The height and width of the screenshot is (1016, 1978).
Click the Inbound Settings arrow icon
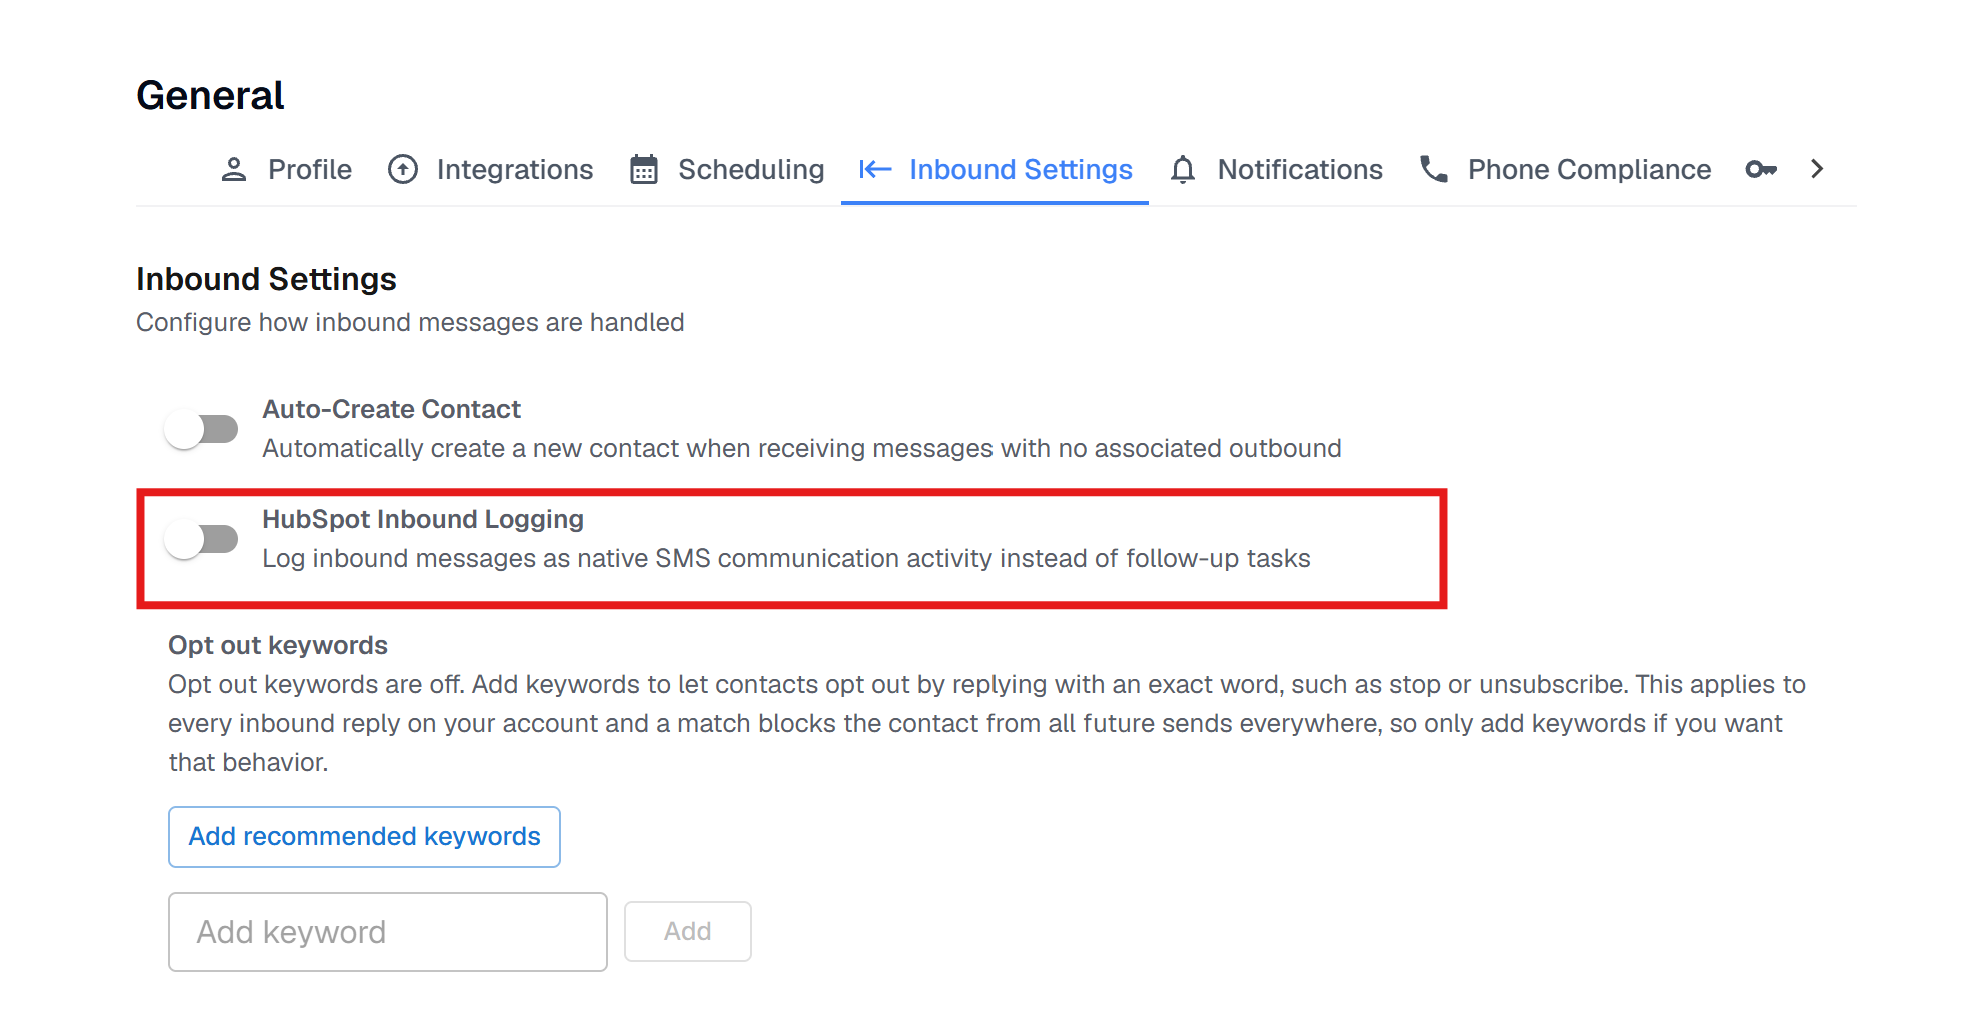(x=875, y=169)
